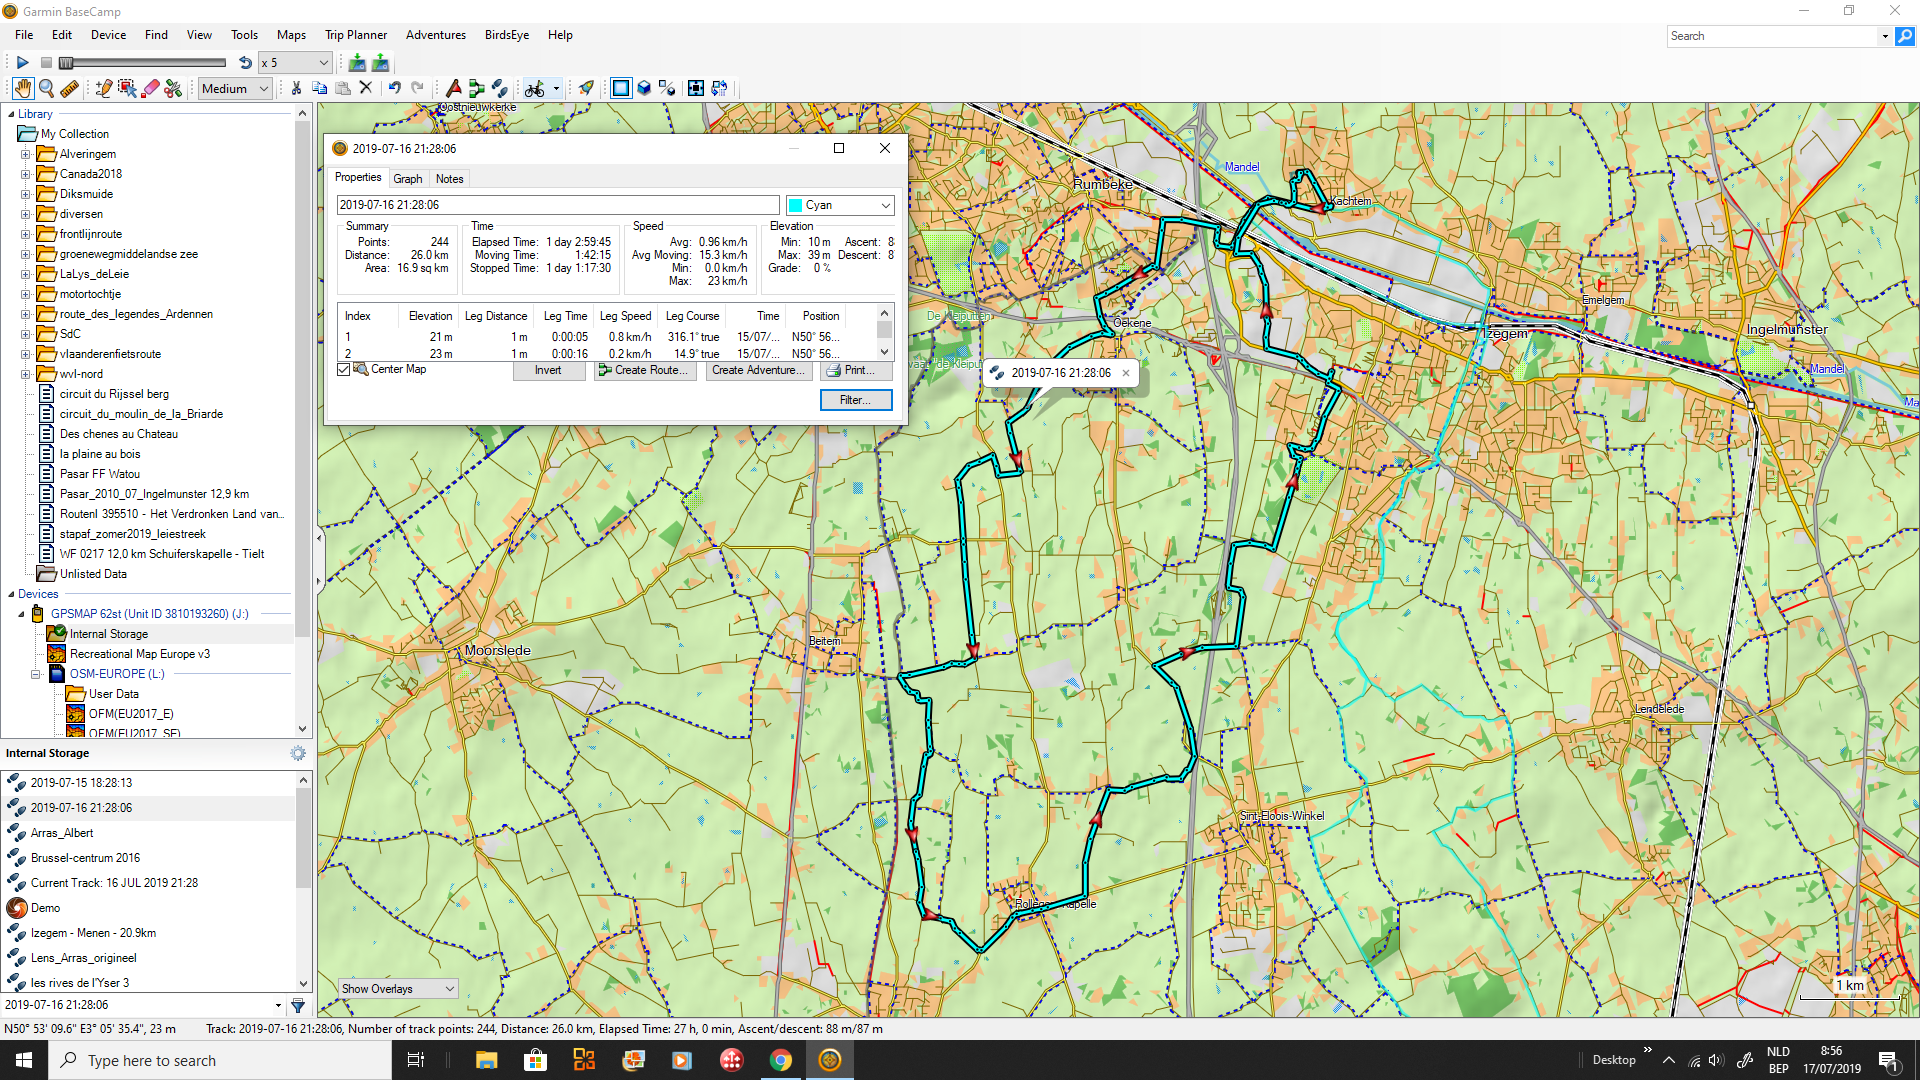Expand the frontlijnroute folder

click(25, 234)
